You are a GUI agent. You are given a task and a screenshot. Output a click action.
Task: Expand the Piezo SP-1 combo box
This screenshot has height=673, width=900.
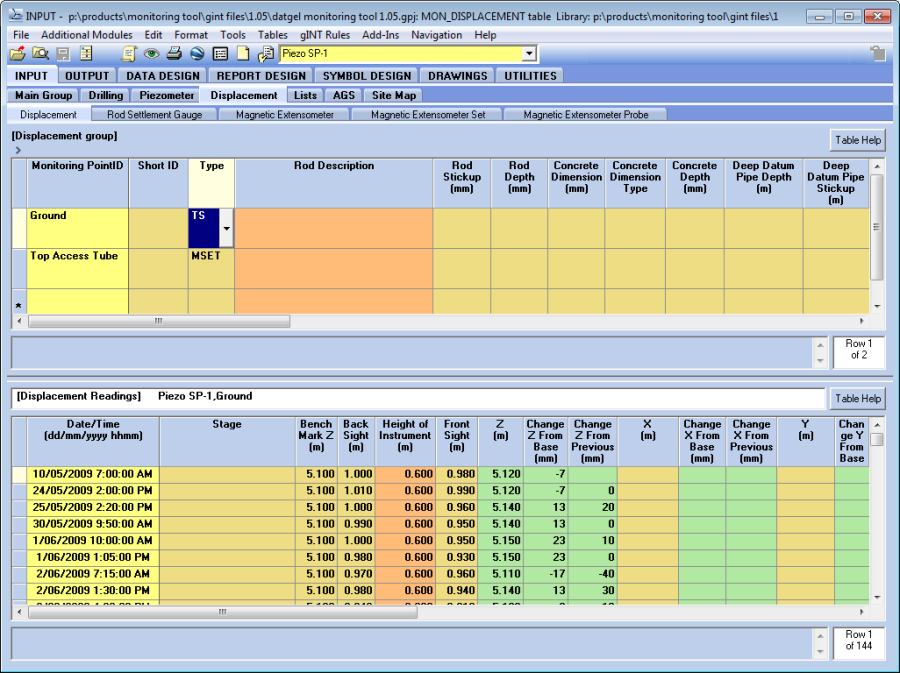click(x=529, y=54)
